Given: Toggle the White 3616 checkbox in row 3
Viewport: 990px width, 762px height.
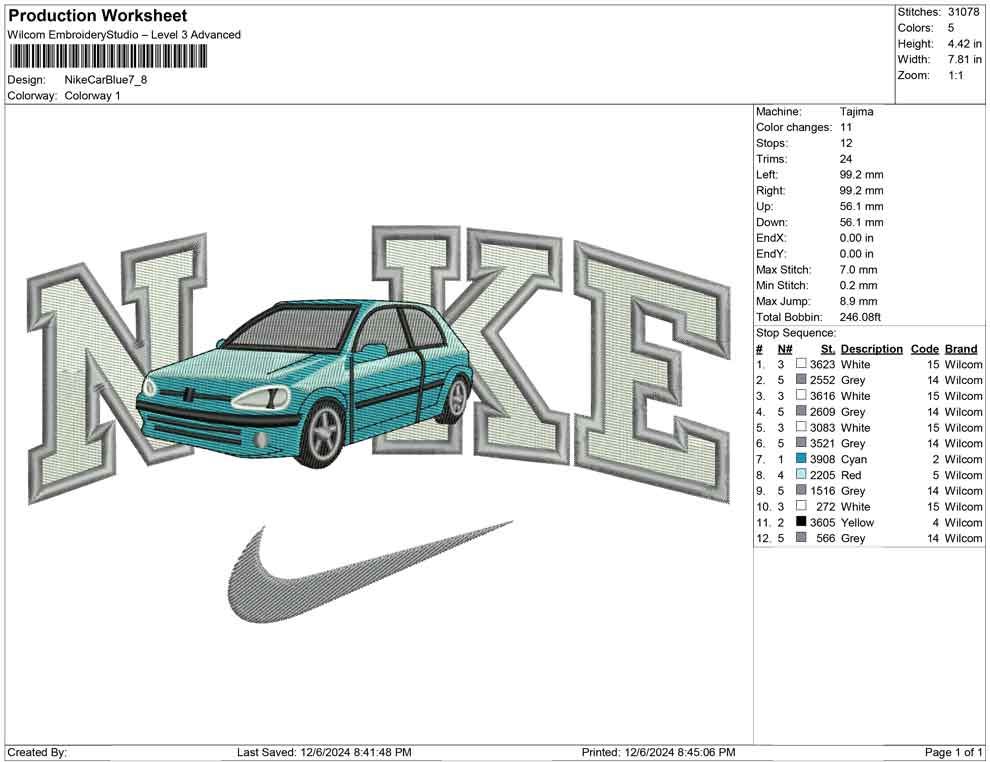Looking at the screenshot, I should click(x=799, y=396).
